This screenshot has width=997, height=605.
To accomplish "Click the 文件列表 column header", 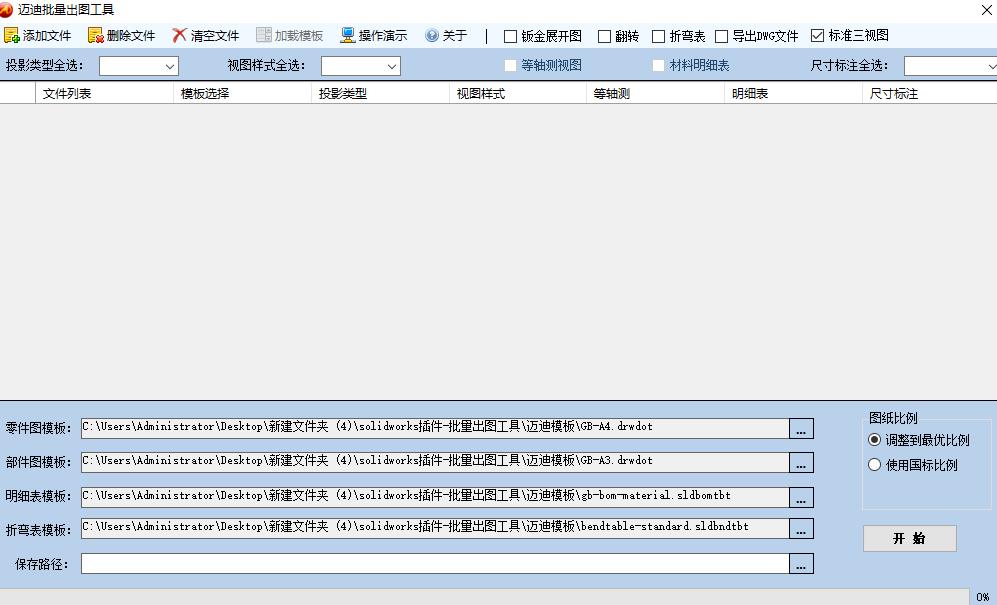I will click(x=104, y=94).
